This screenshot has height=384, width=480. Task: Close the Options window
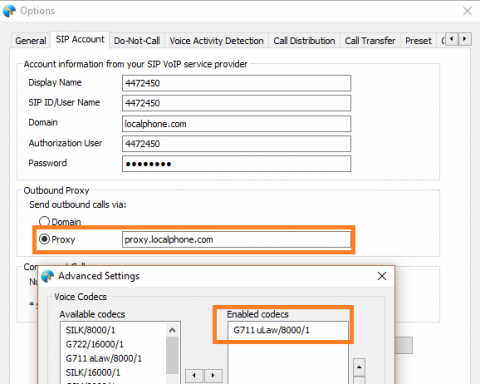(467, 11)
